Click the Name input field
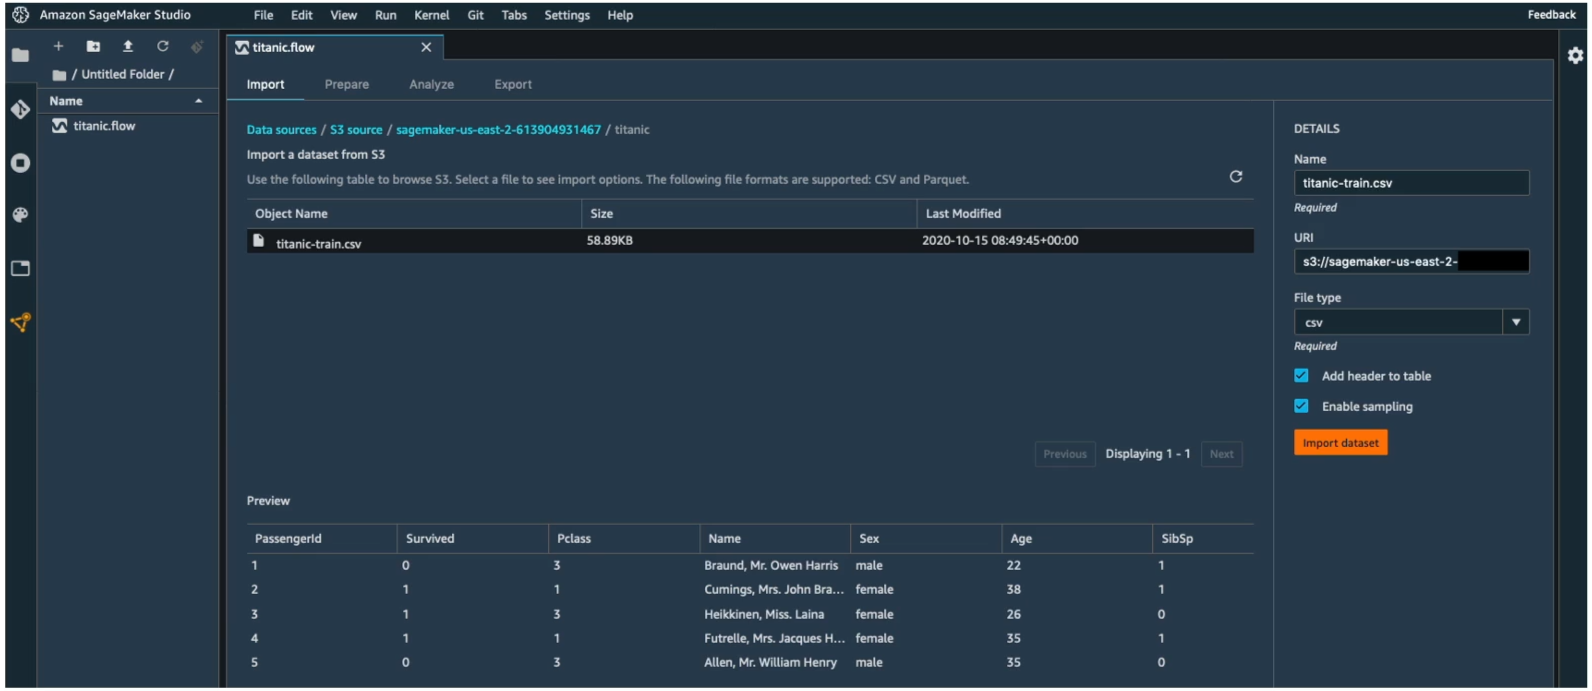 coord(1411,183)
